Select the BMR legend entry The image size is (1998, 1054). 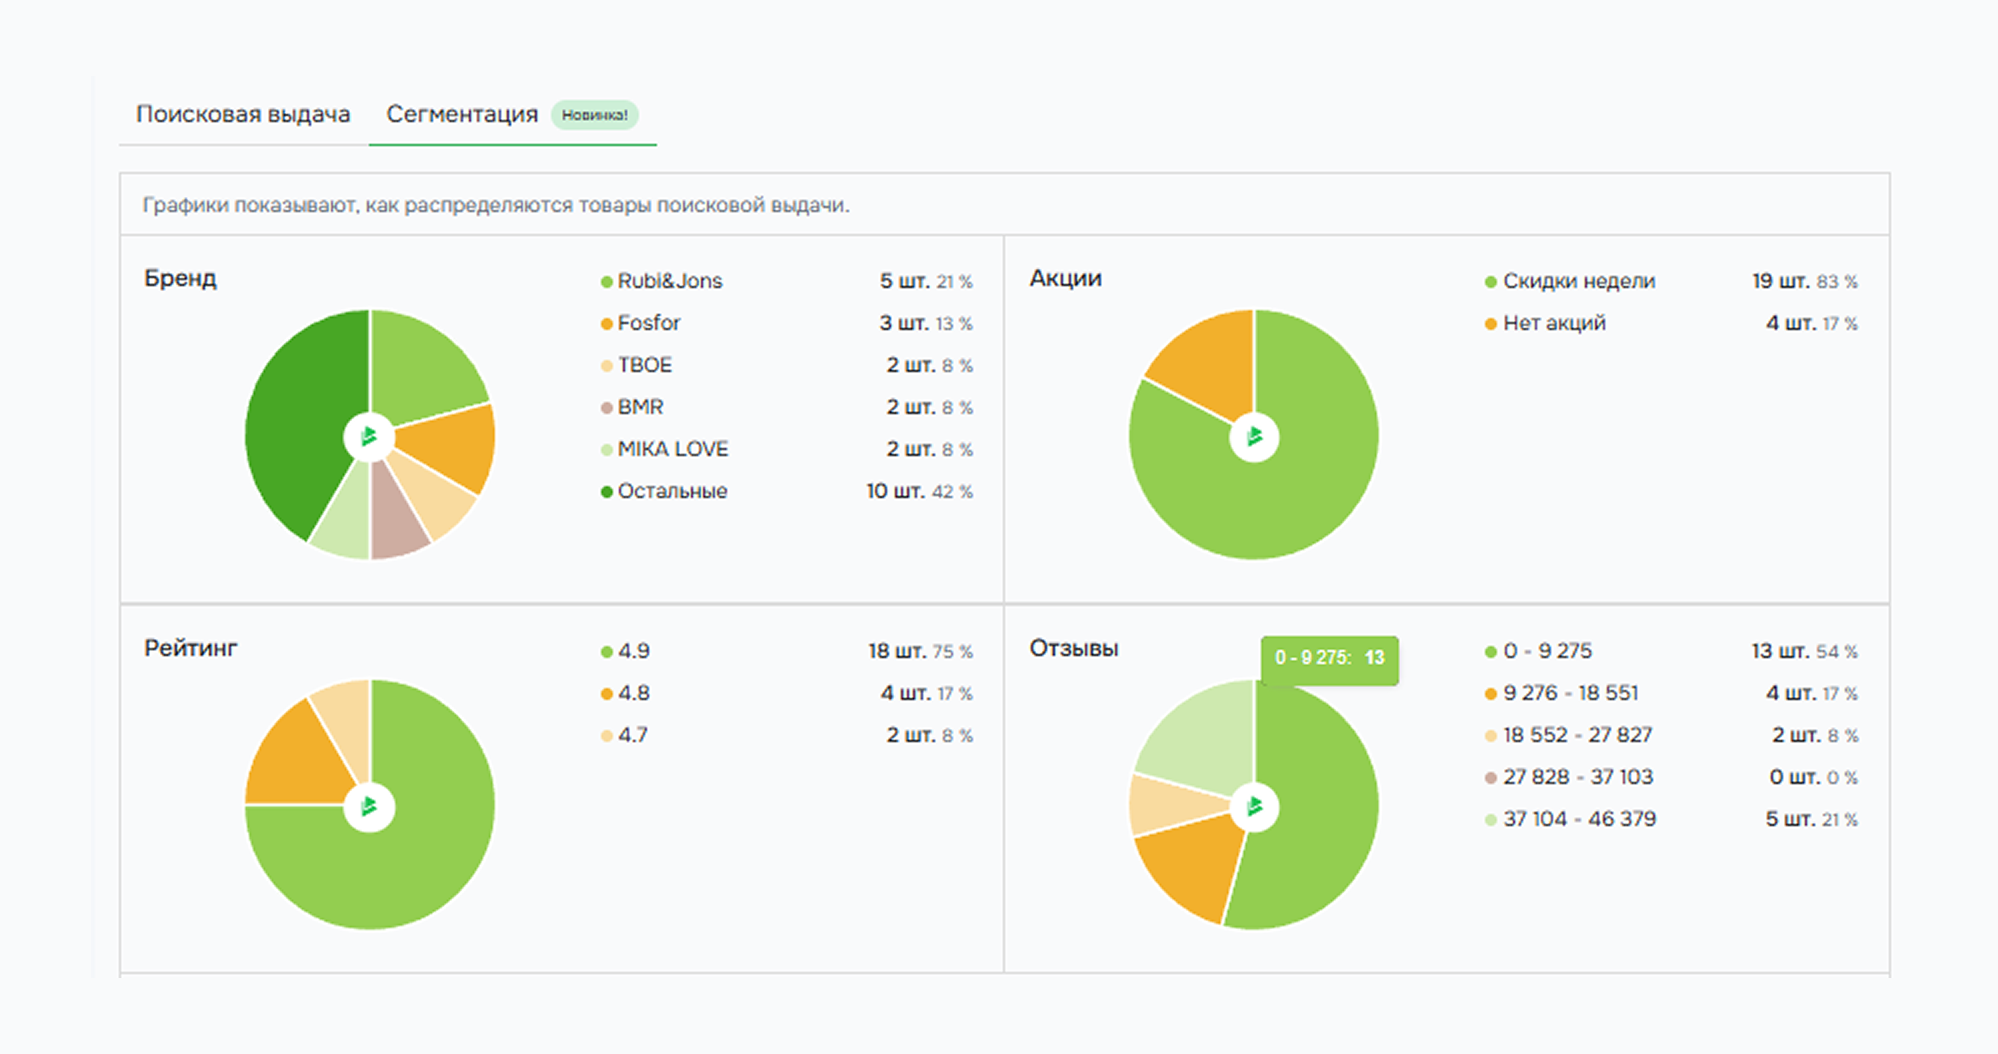coord(640,407)
